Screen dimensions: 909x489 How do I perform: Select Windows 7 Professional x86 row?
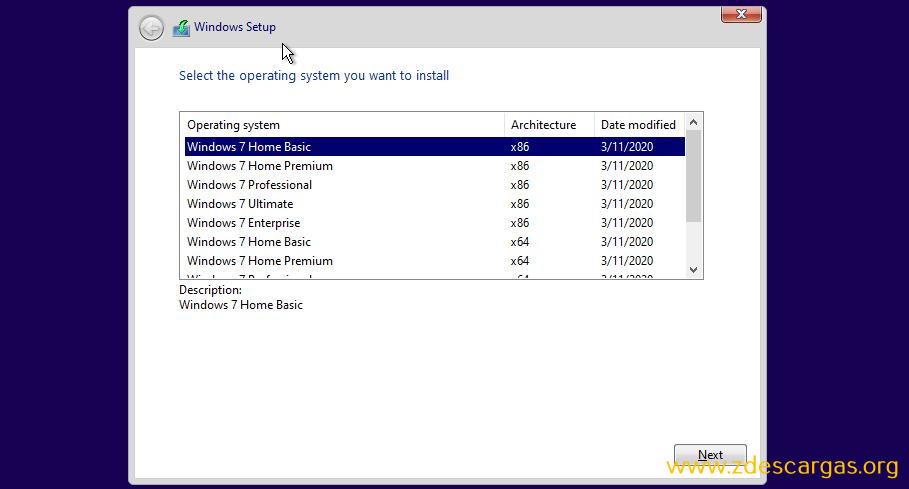tap(435, 185)
